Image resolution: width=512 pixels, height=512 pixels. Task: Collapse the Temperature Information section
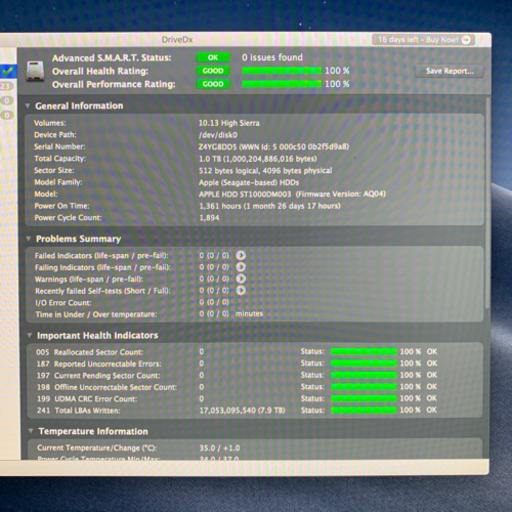[31, 431]
